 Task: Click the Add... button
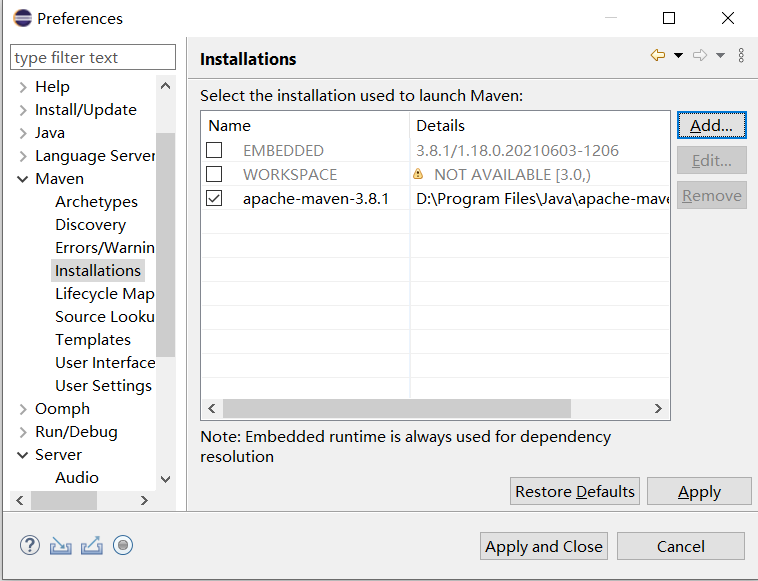pyautogui.click(x=712, y=125)
